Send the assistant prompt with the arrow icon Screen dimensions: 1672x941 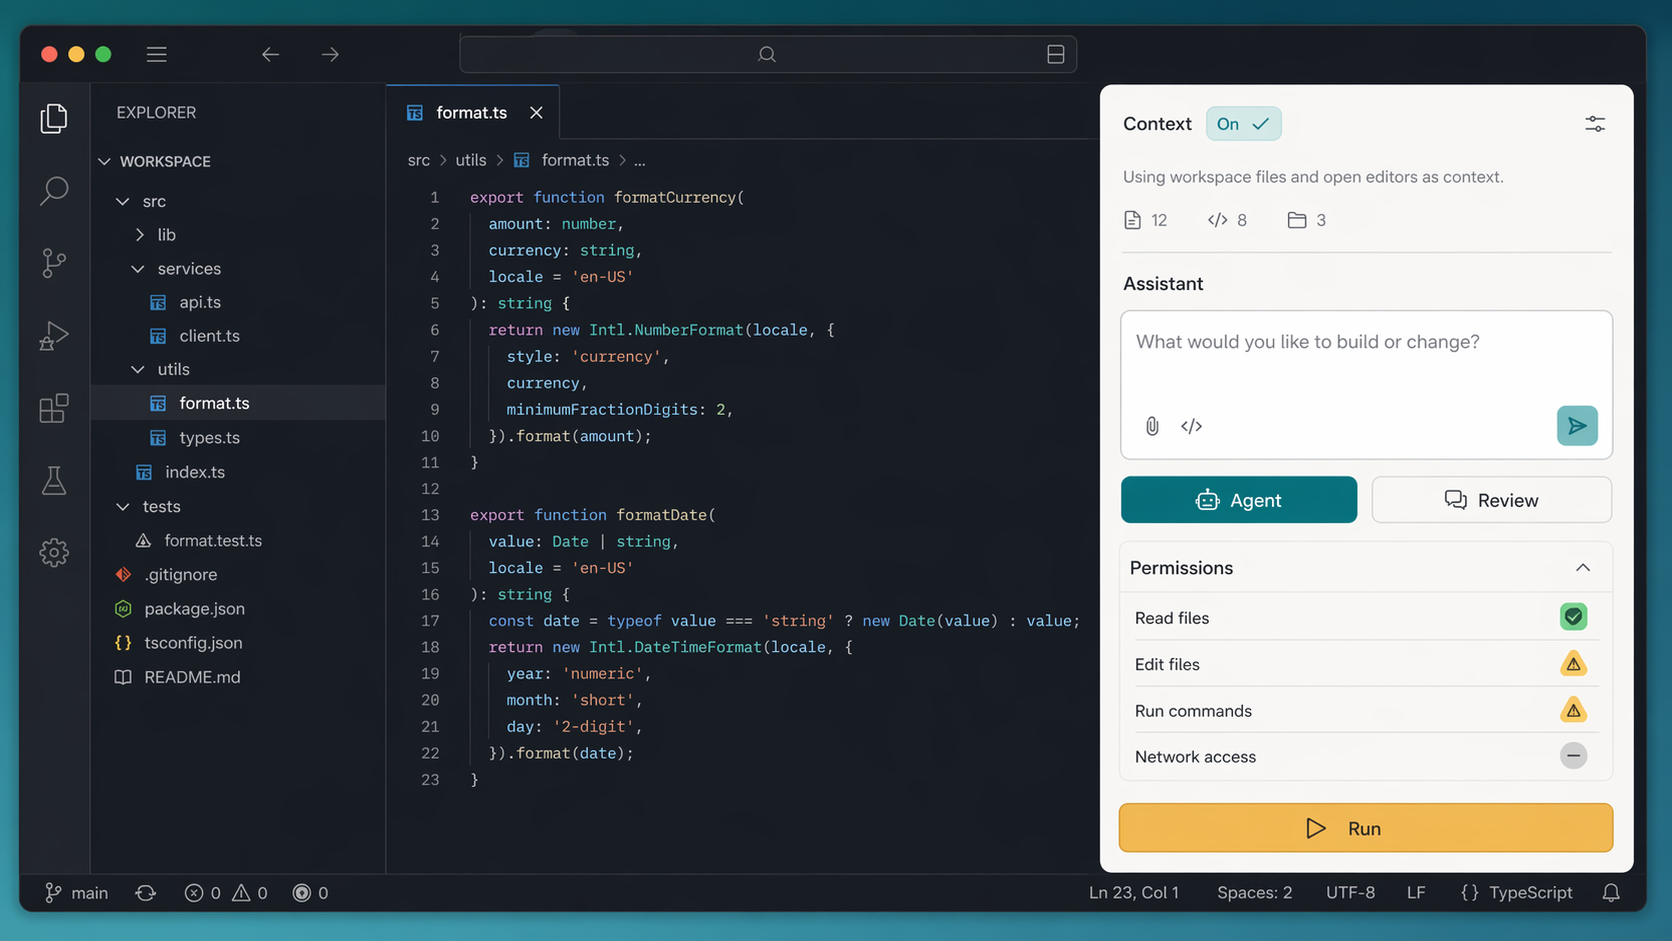tap(1577, 425)
